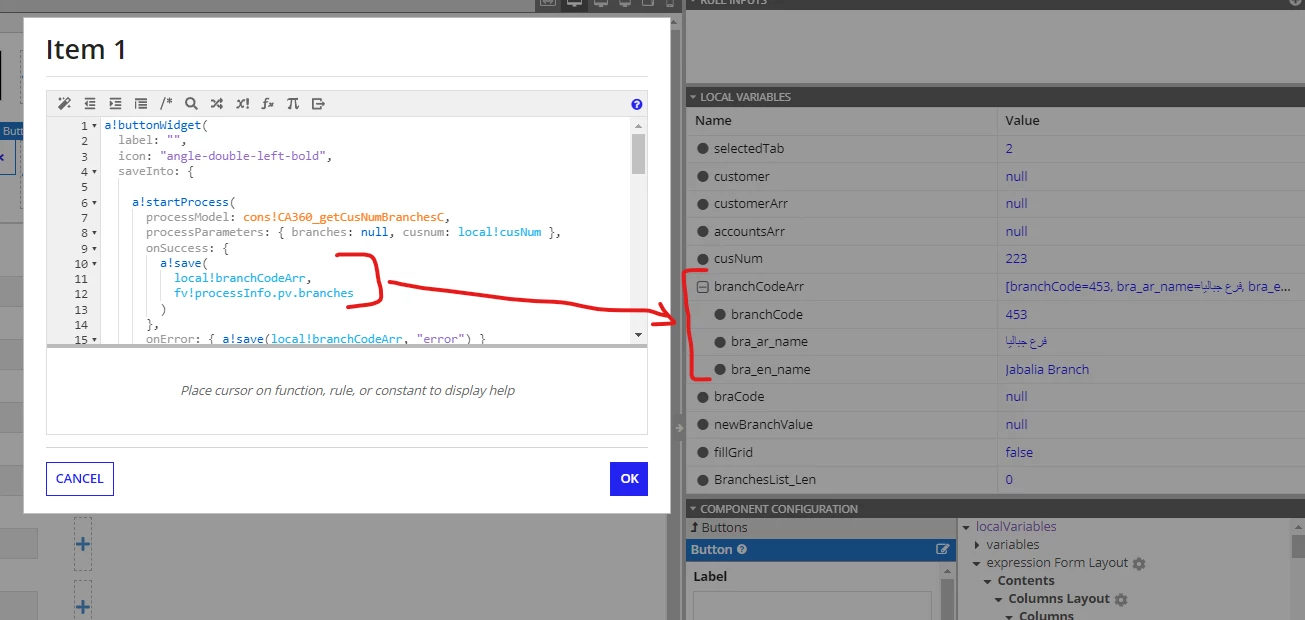
Task: Open search with the magnifier icon
Action: click(191, 103)
